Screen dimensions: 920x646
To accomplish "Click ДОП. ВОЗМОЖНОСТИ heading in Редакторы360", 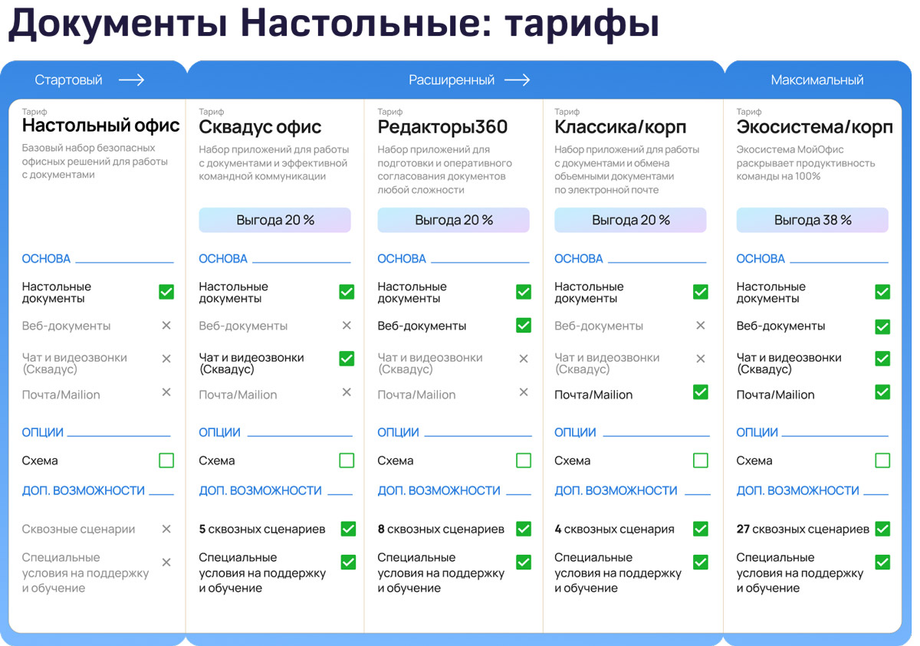I will pyautogui.click(x=439, y=491).
